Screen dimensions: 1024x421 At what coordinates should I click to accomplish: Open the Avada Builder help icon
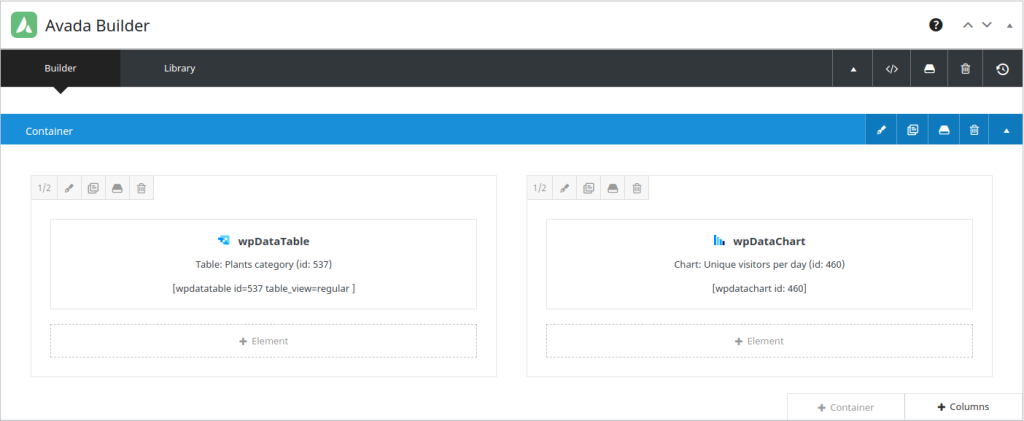point(936,25)
